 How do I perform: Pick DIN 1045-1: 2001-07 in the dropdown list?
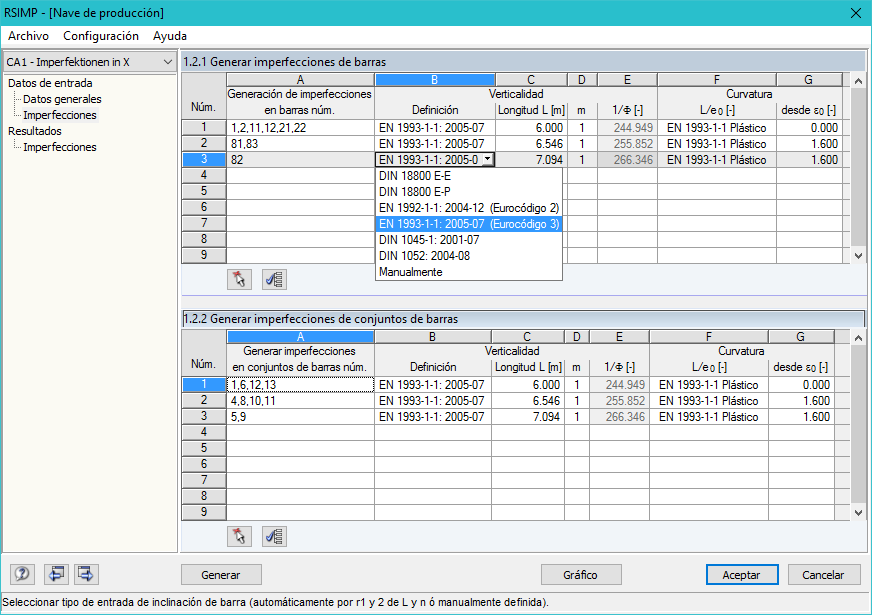(x=469, y=240)
